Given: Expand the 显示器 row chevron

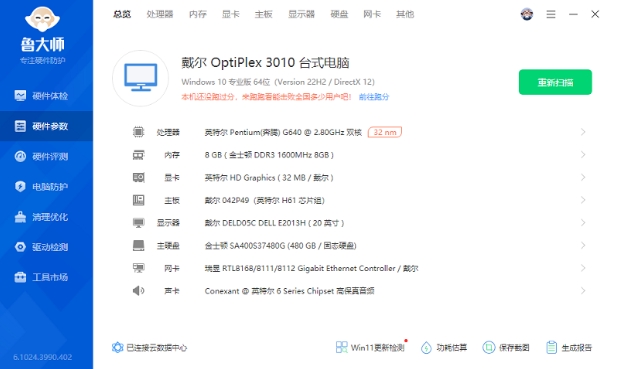Looking at the screenshot, I should [x=583, y=223].
